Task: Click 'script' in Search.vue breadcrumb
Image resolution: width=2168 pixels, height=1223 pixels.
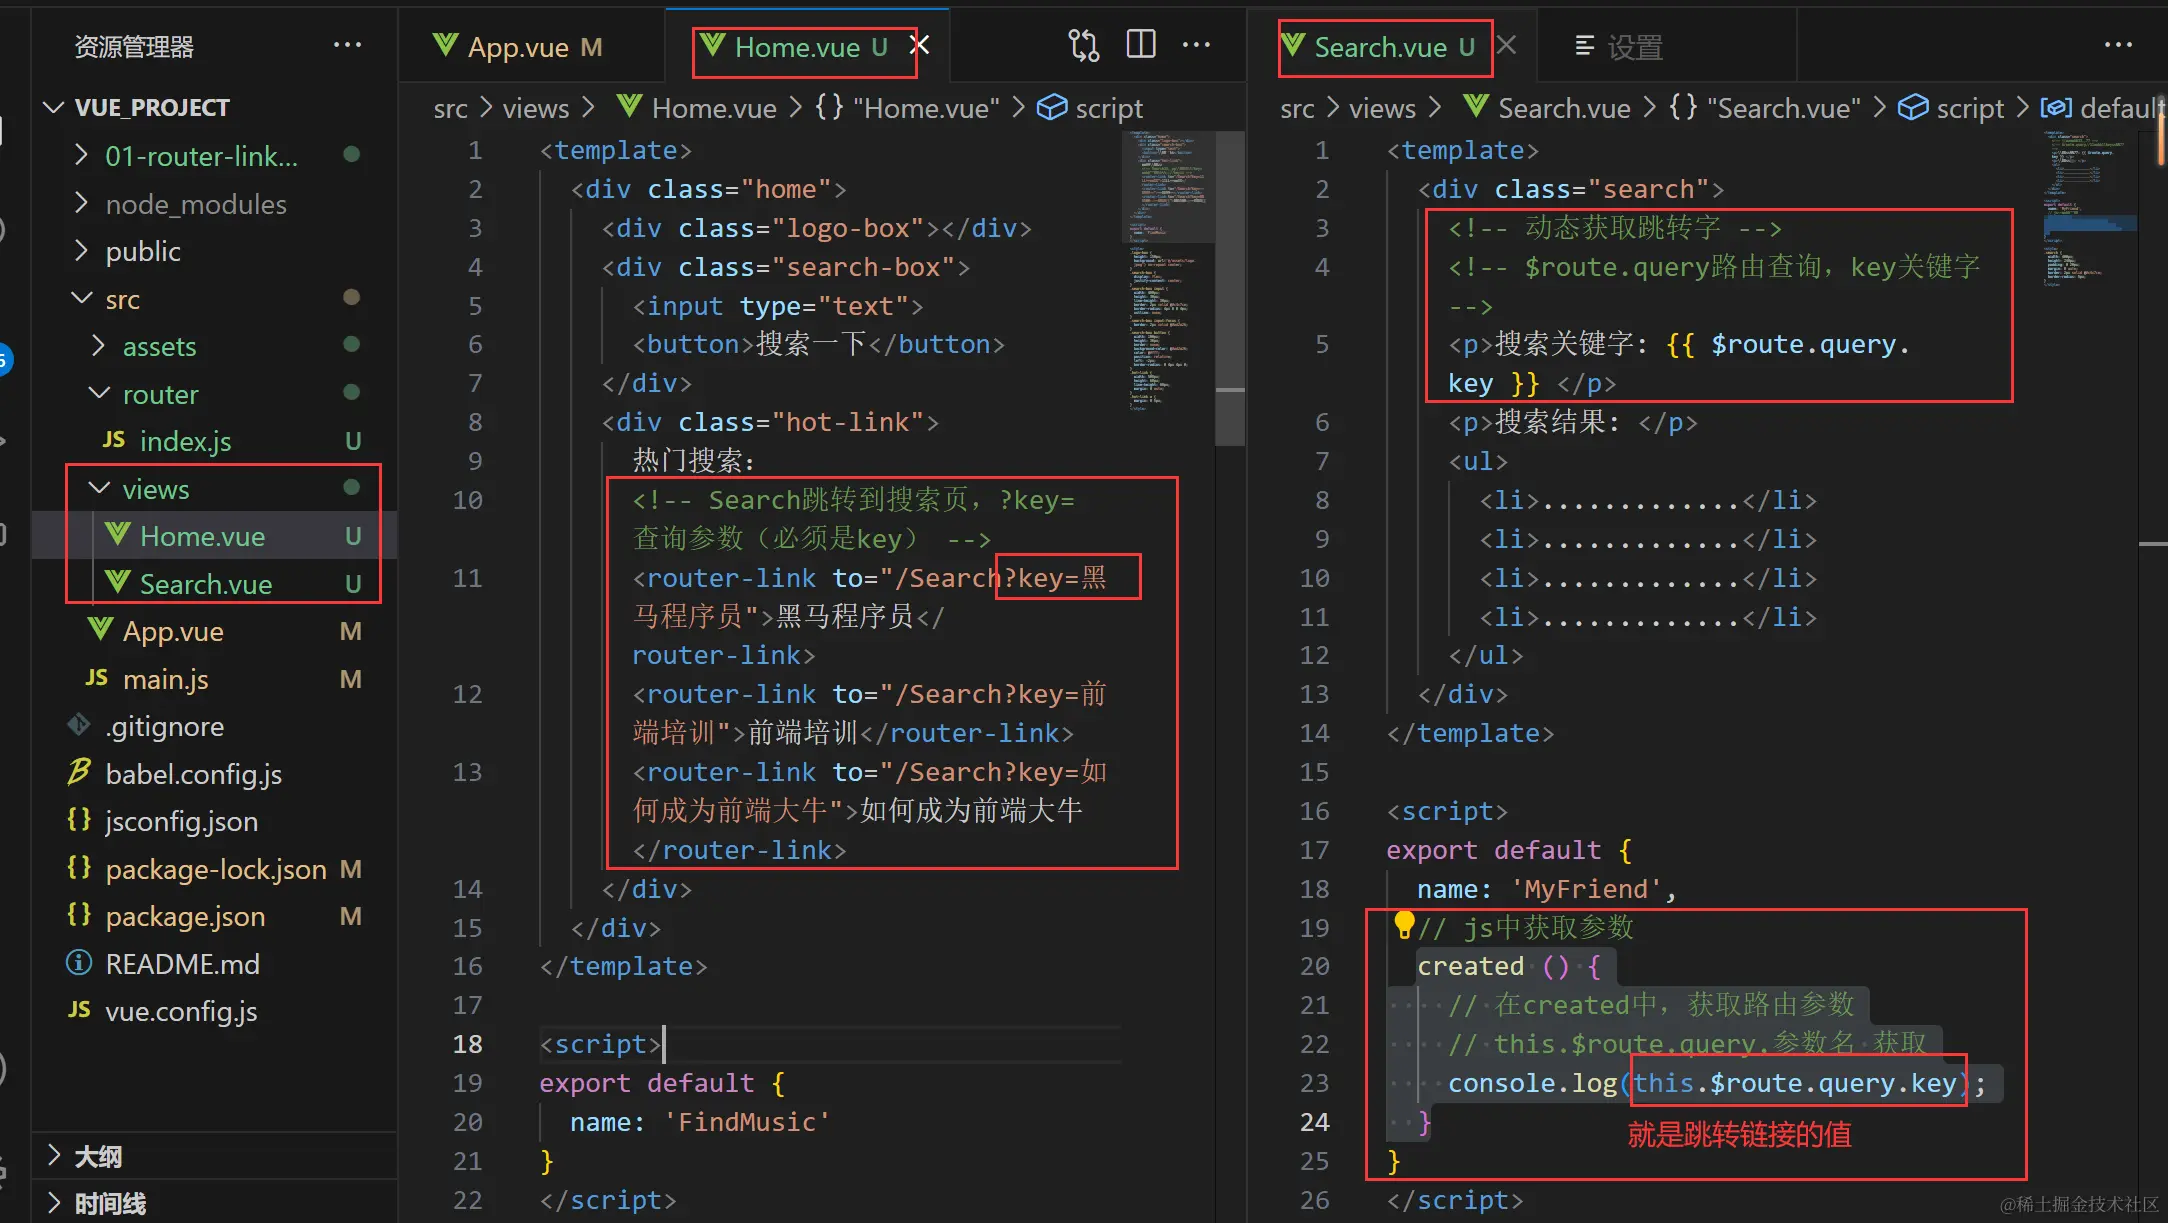Action: 1970,108
